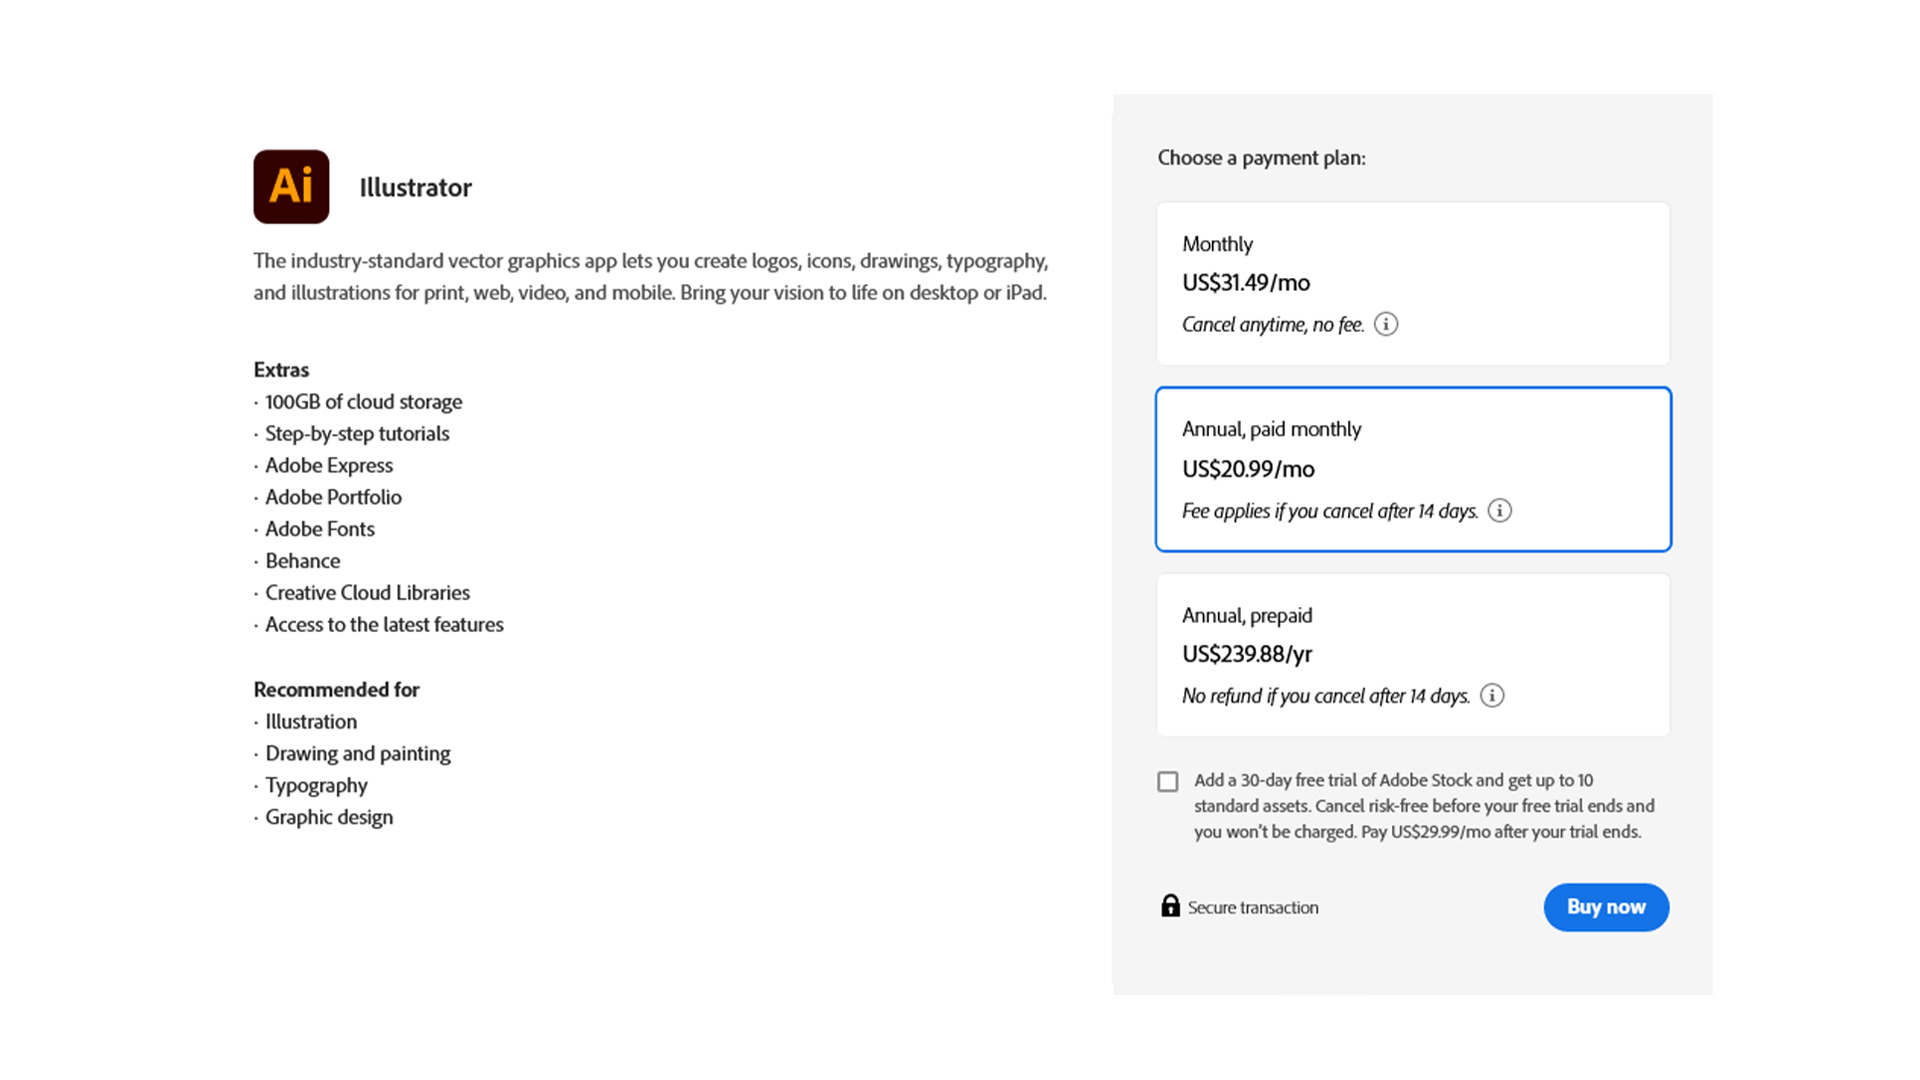Click the Illustrator Ai app icon

[291, 187]
